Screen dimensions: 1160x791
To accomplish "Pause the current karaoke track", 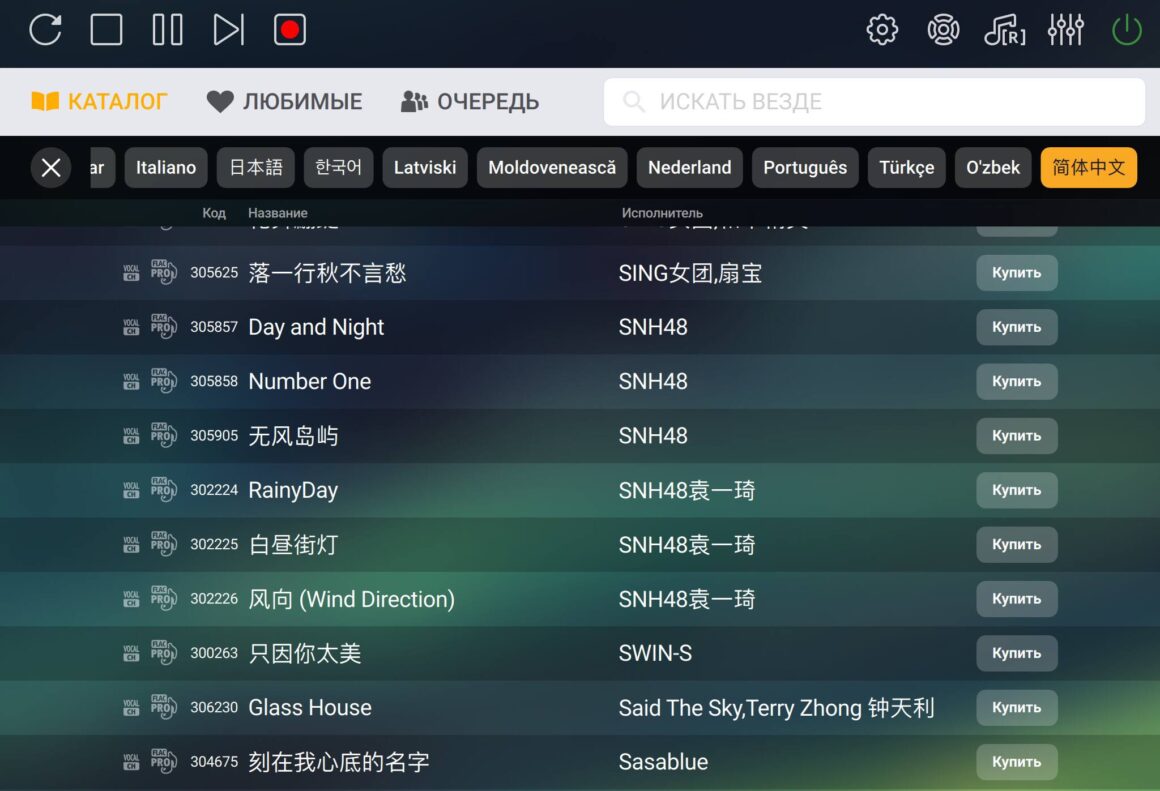I will pyautogui.click(x=167, y=30).
